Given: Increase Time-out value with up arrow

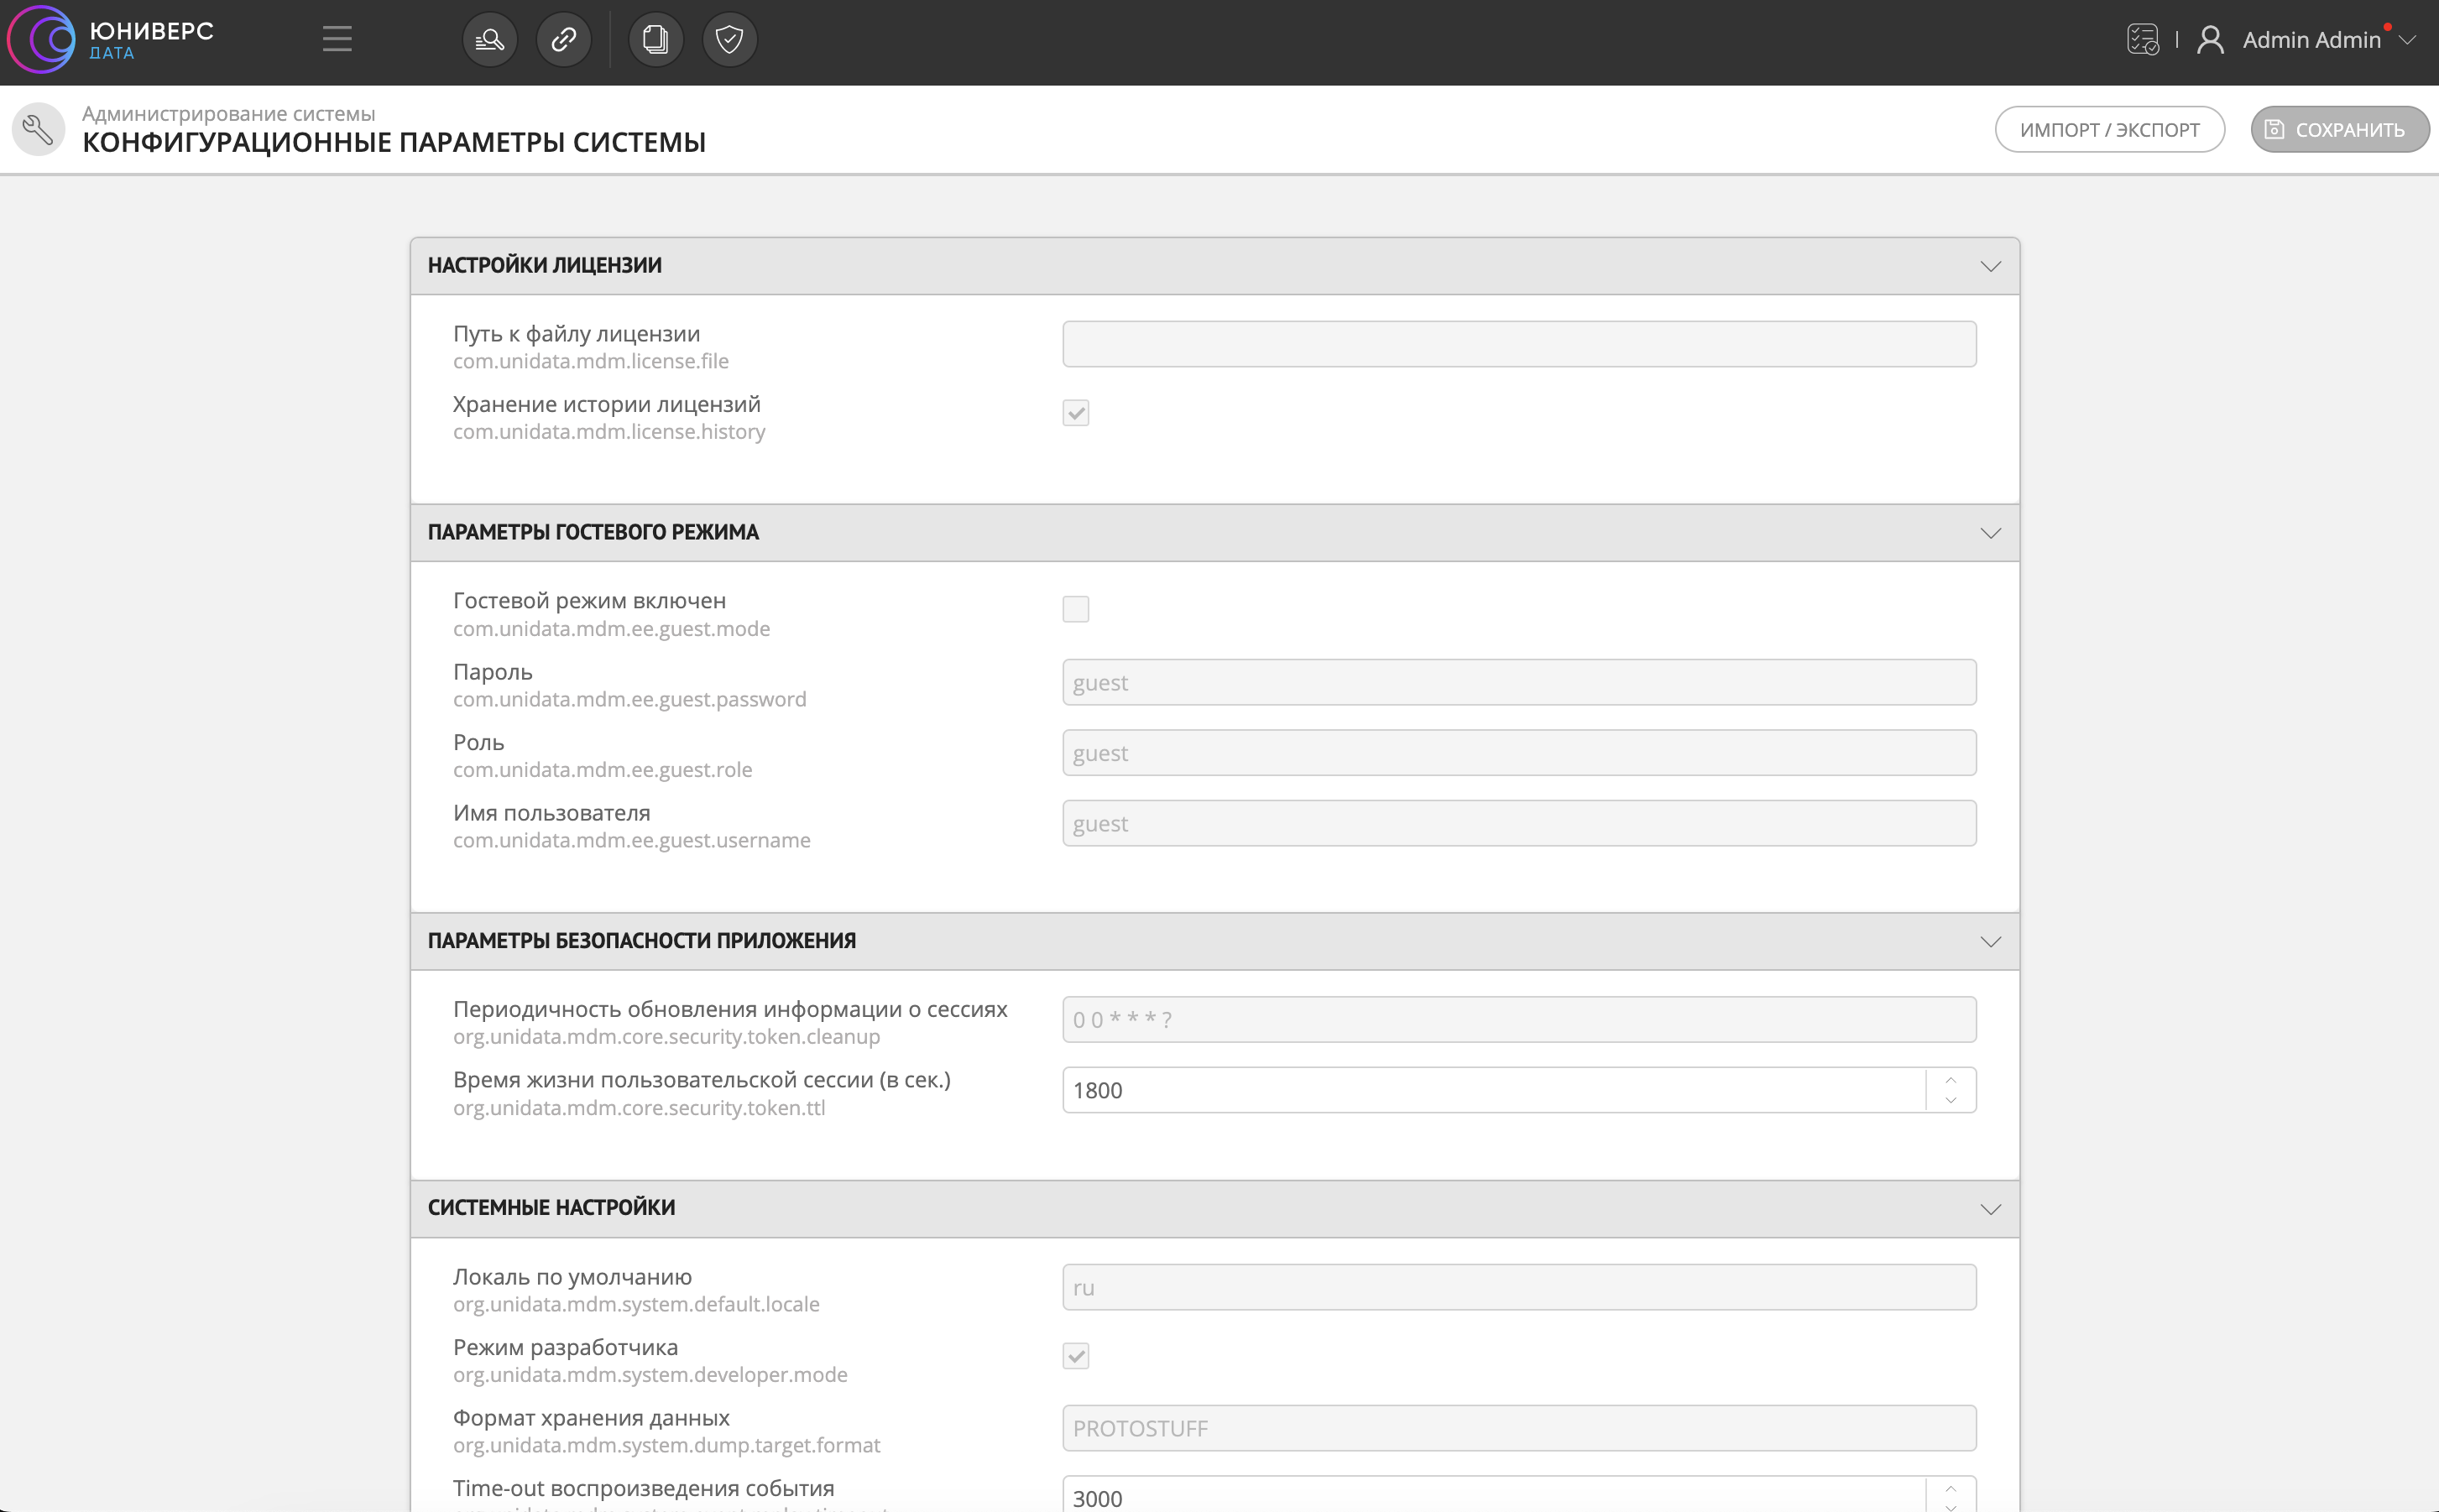Looking at the screenshot, I should [x=1950, y=1489].
